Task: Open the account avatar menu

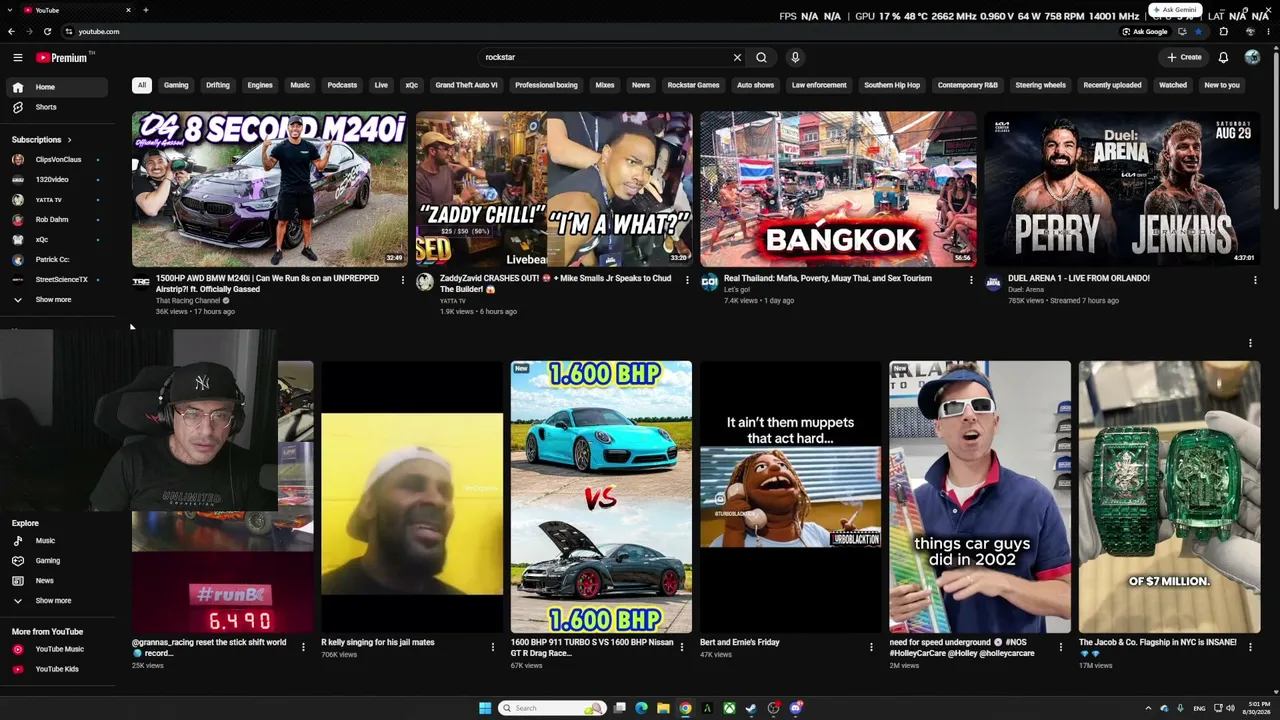Action: click(x=1252, y=58)
